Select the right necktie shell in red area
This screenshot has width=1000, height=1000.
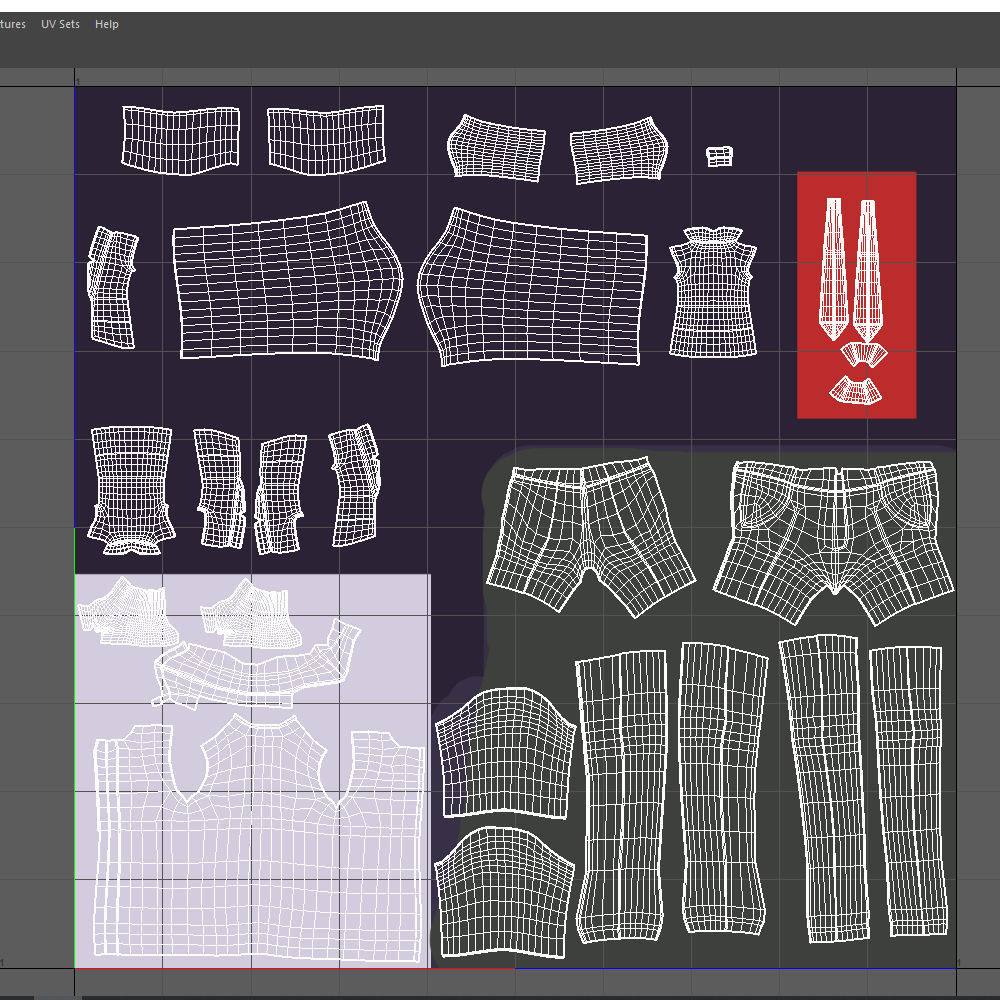pyautogui.click(x=868, y=270)
